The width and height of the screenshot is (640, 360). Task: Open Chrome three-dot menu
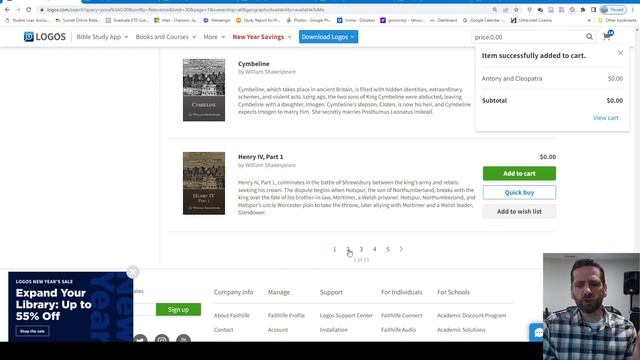click(x=633, y=9)
